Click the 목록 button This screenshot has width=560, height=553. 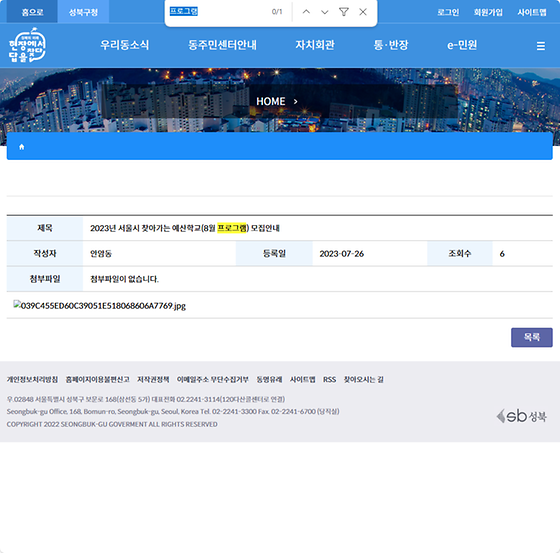click(x=531, y=337)
